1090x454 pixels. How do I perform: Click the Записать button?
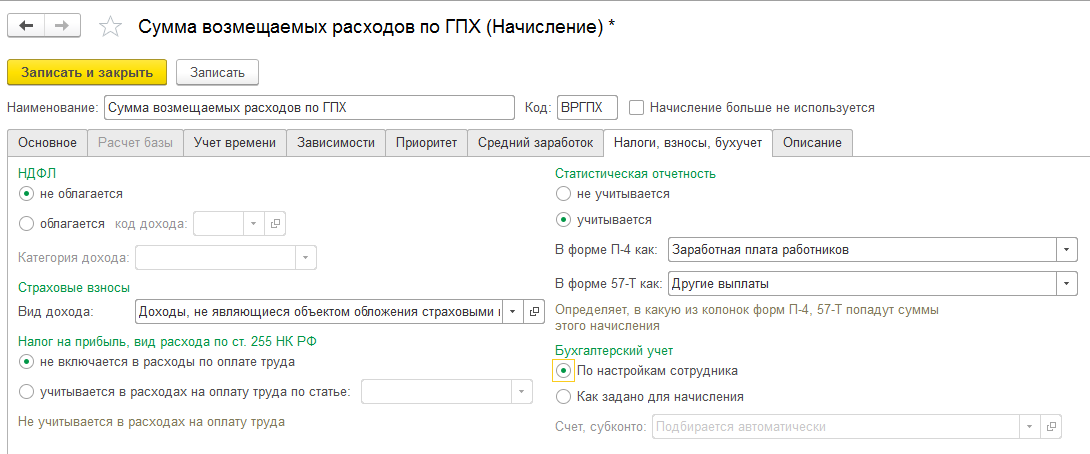218,72
